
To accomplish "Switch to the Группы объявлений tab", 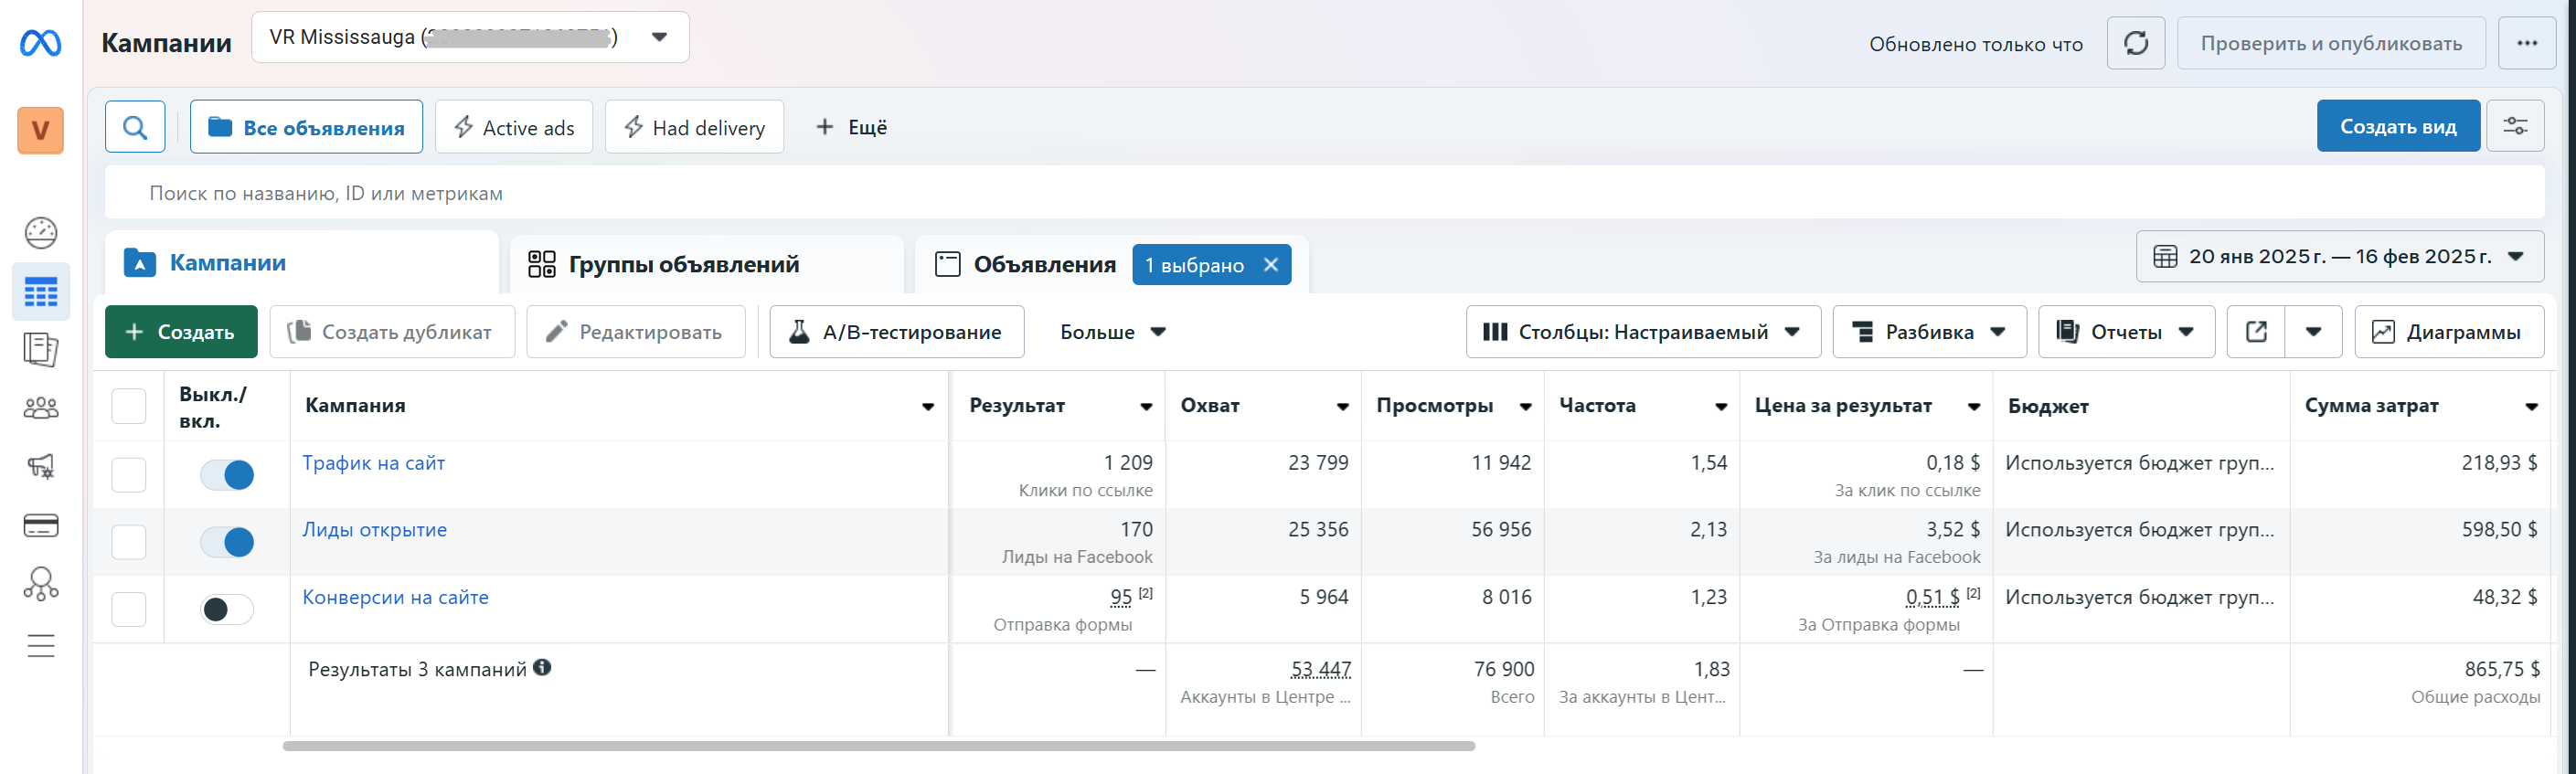I will pos(684,264).
